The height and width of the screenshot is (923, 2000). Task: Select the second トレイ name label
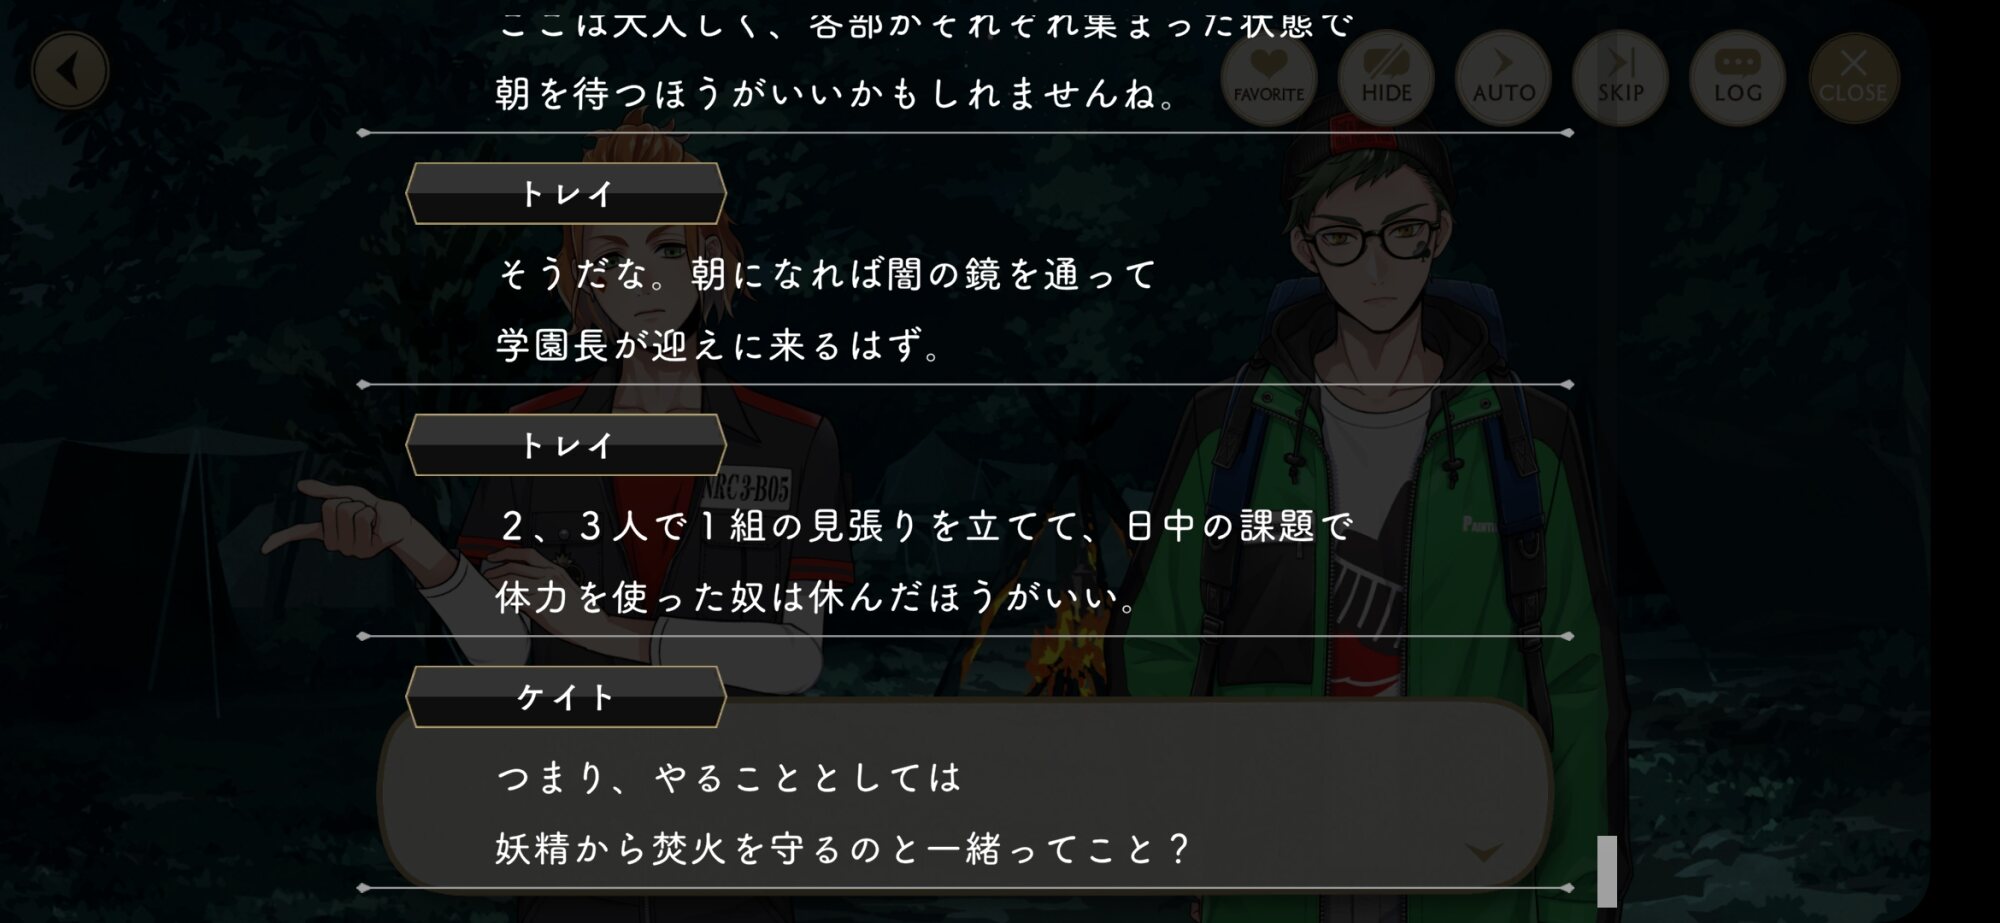click(x=566, y=445)
